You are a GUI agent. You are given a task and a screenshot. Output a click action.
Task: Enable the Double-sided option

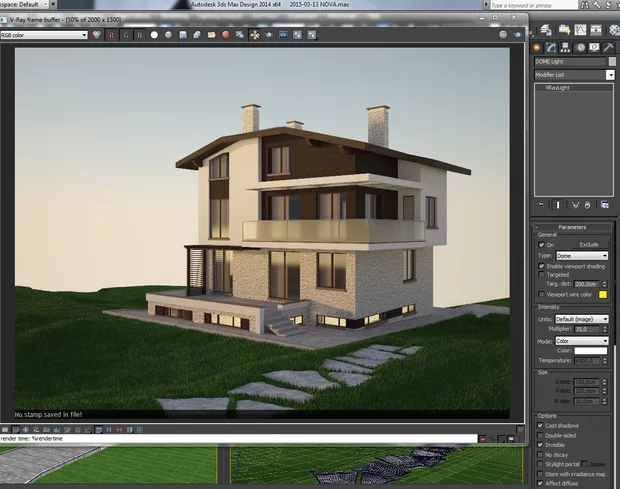point(541,435)
